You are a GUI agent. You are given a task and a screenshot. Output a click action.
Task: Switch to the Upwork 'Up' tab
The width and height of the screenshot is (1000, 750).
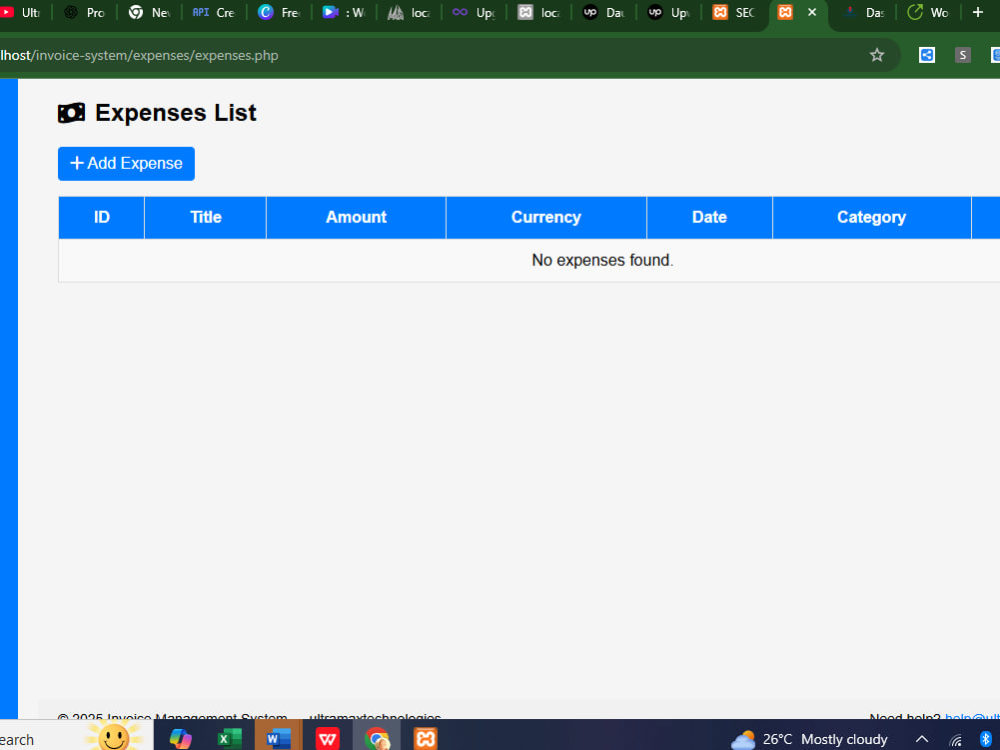point(668,12)
